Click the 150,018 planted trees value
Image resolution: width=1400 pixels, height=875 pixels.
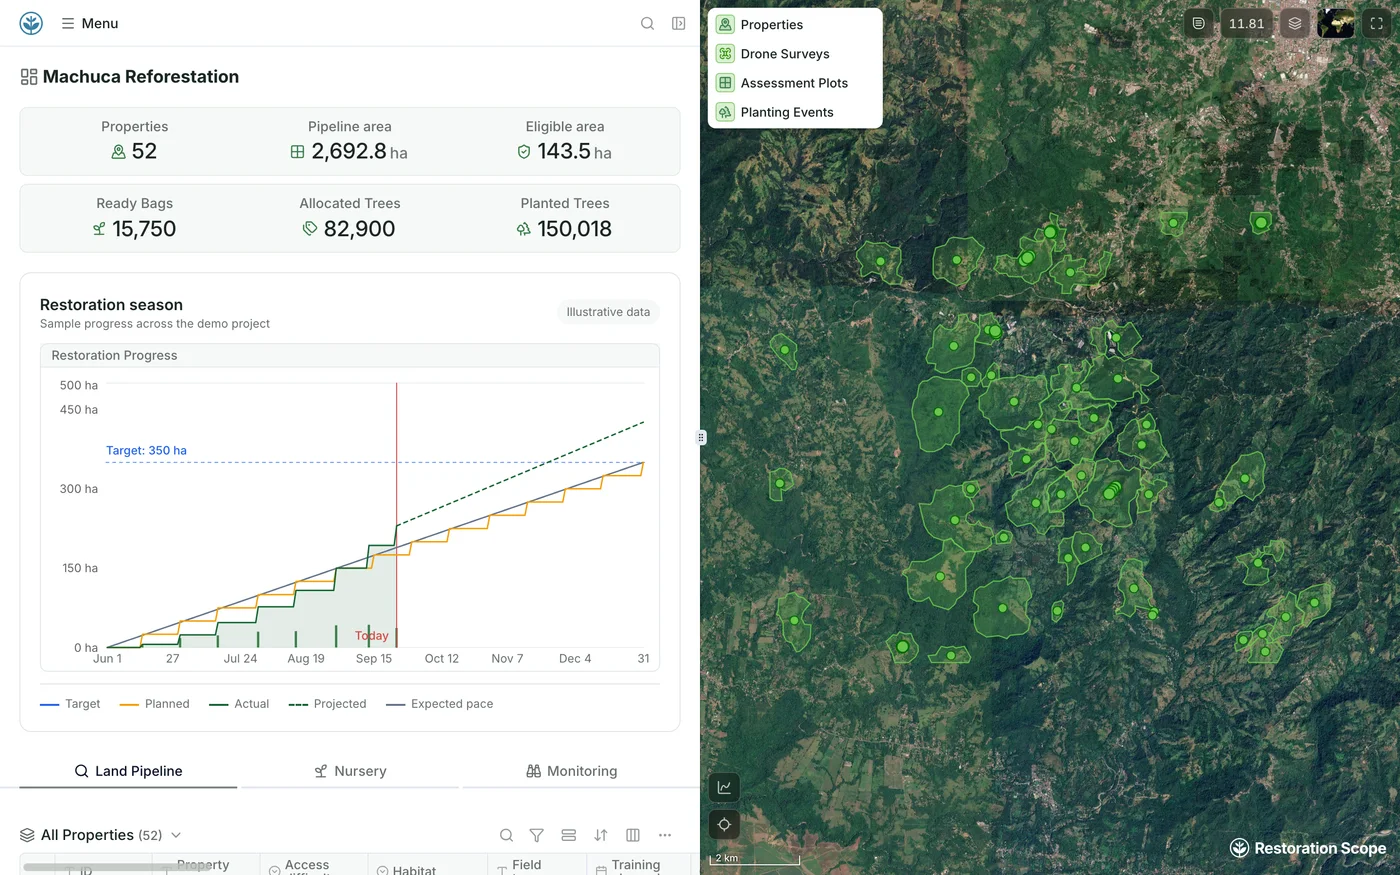point(575,229)
